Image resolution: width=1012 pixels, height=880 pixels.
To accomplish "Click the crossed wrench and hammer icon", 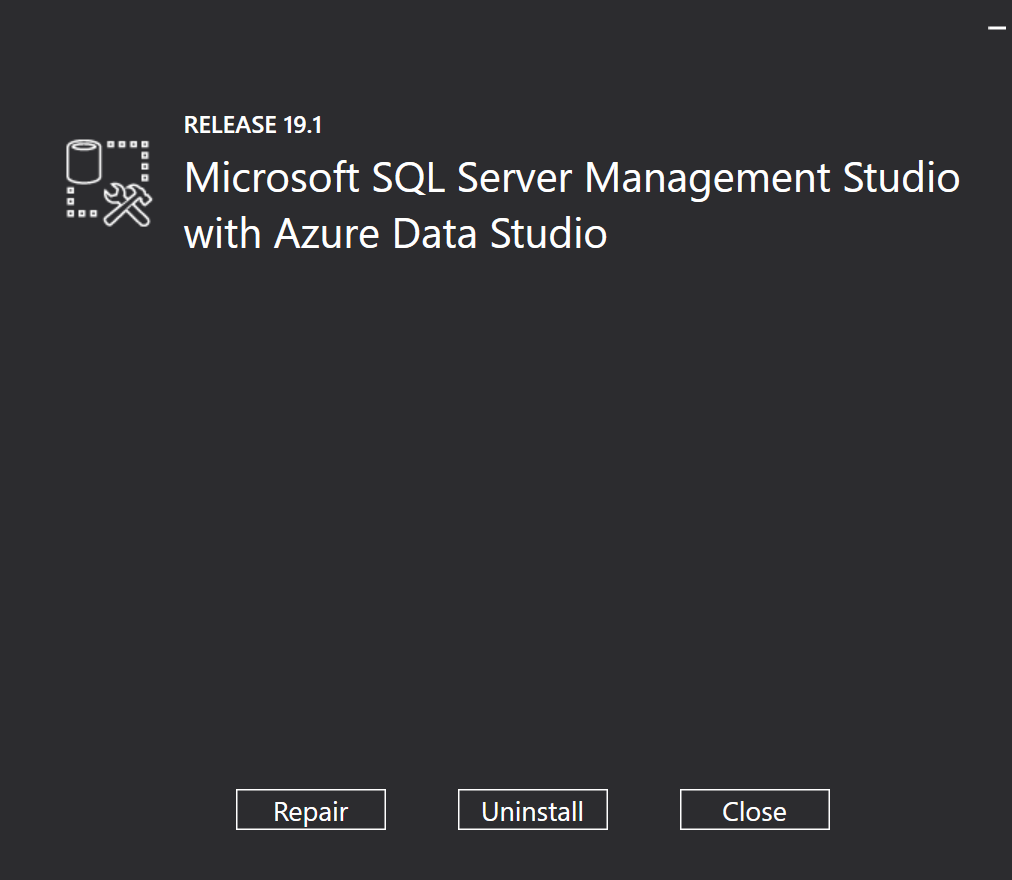I will point(128,205).
